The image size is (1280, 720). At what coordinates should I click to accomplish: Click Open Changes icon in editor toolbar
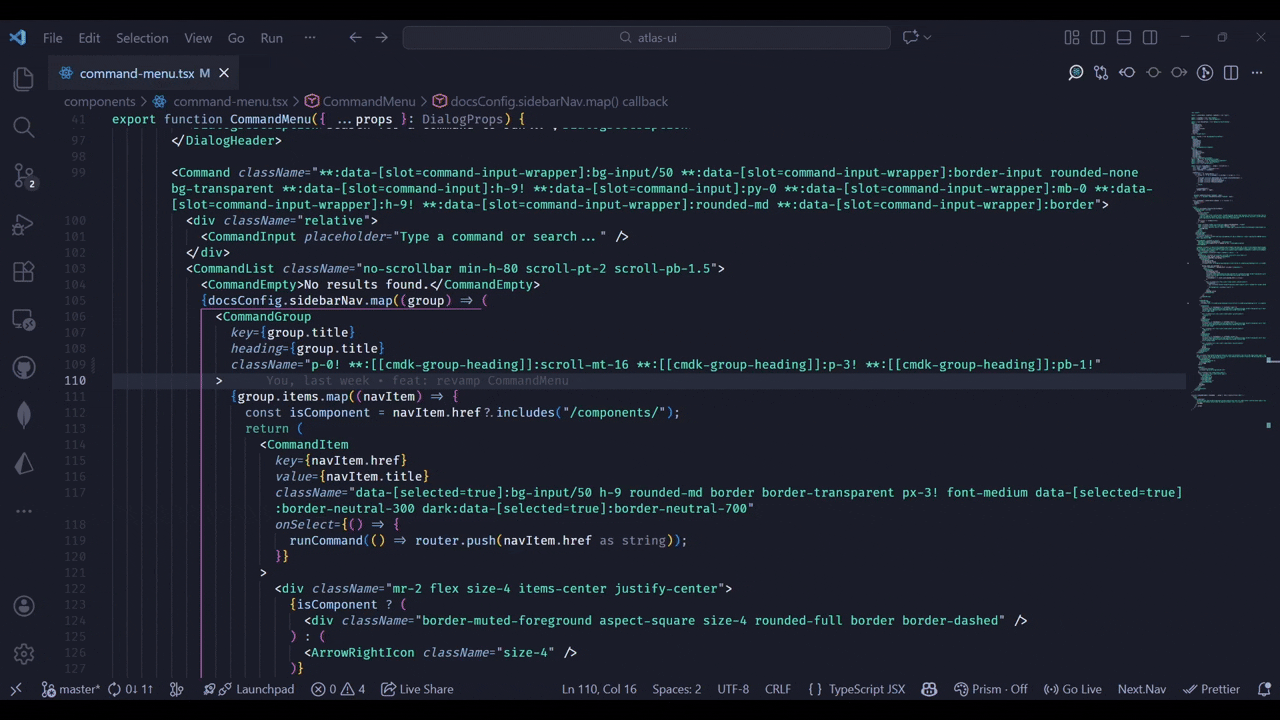pyautogui.click(x=1101, y=73)
